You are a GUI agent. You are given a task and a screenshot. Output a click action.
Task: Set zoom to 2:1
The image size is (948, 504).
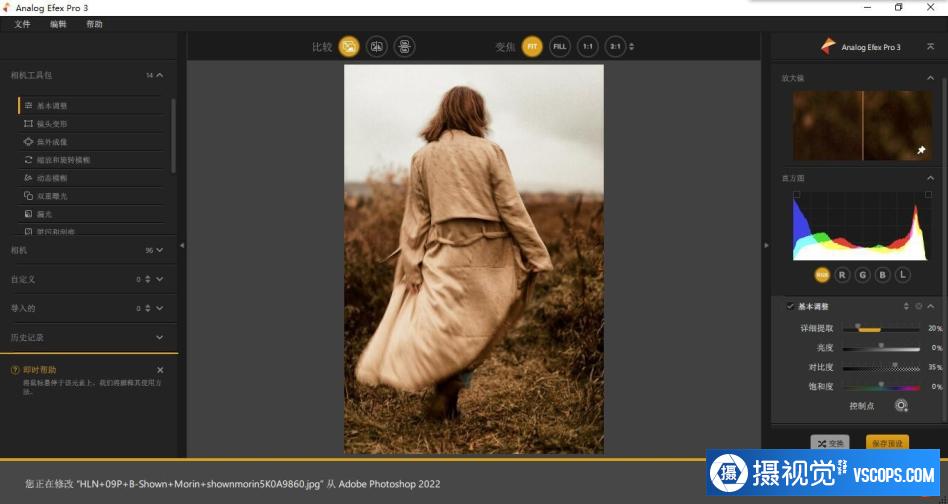(615, 47)
